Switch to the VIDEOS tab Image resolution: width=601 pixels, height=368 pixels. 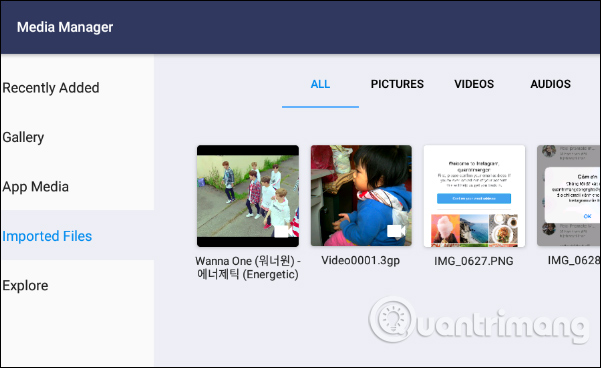click(474, 84)
